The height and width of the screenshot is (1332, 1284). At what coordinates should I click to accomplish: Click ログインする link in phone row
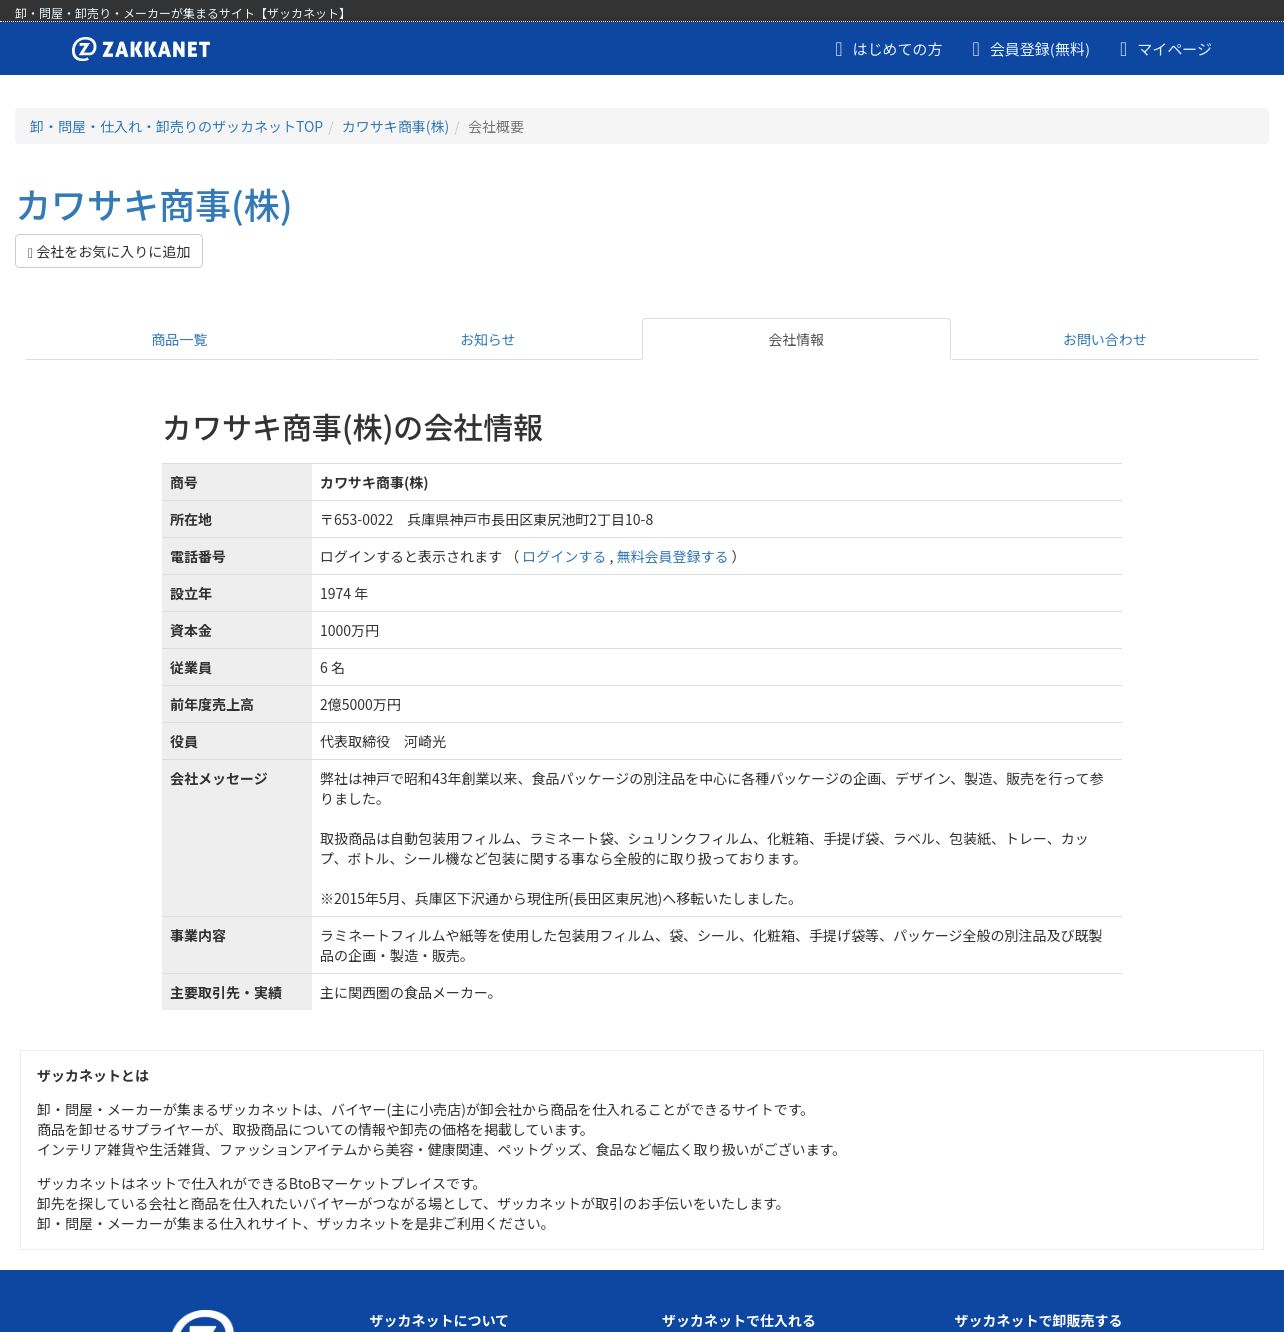pyautogui.click(x=564, y=557)
